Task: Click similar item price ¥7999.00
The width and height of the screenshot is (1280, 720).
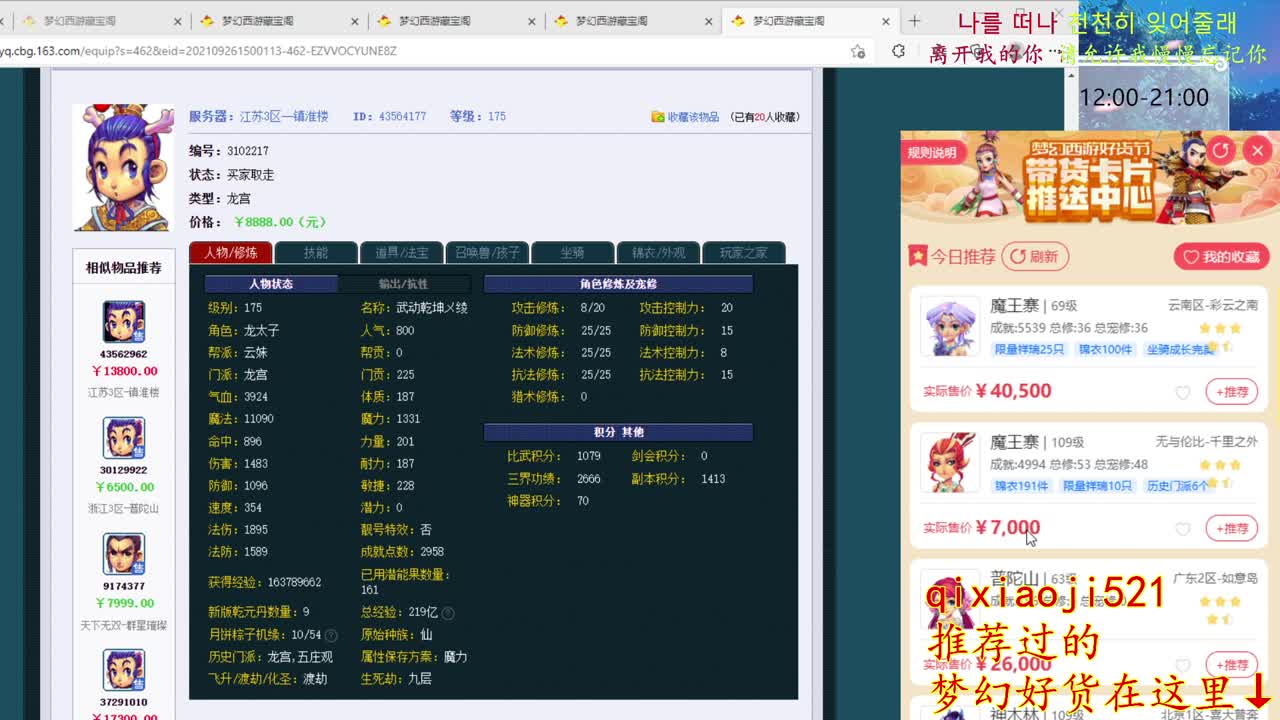Action: tap(124, 603)
